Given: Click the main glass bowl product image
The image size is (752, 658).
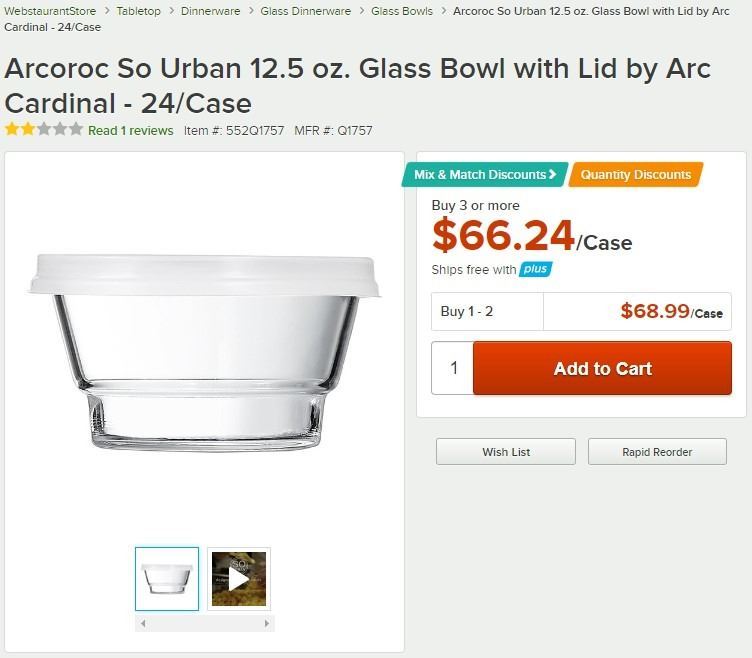Looking at the screenshot, I should pyautogui.click(x=205, y=350).
